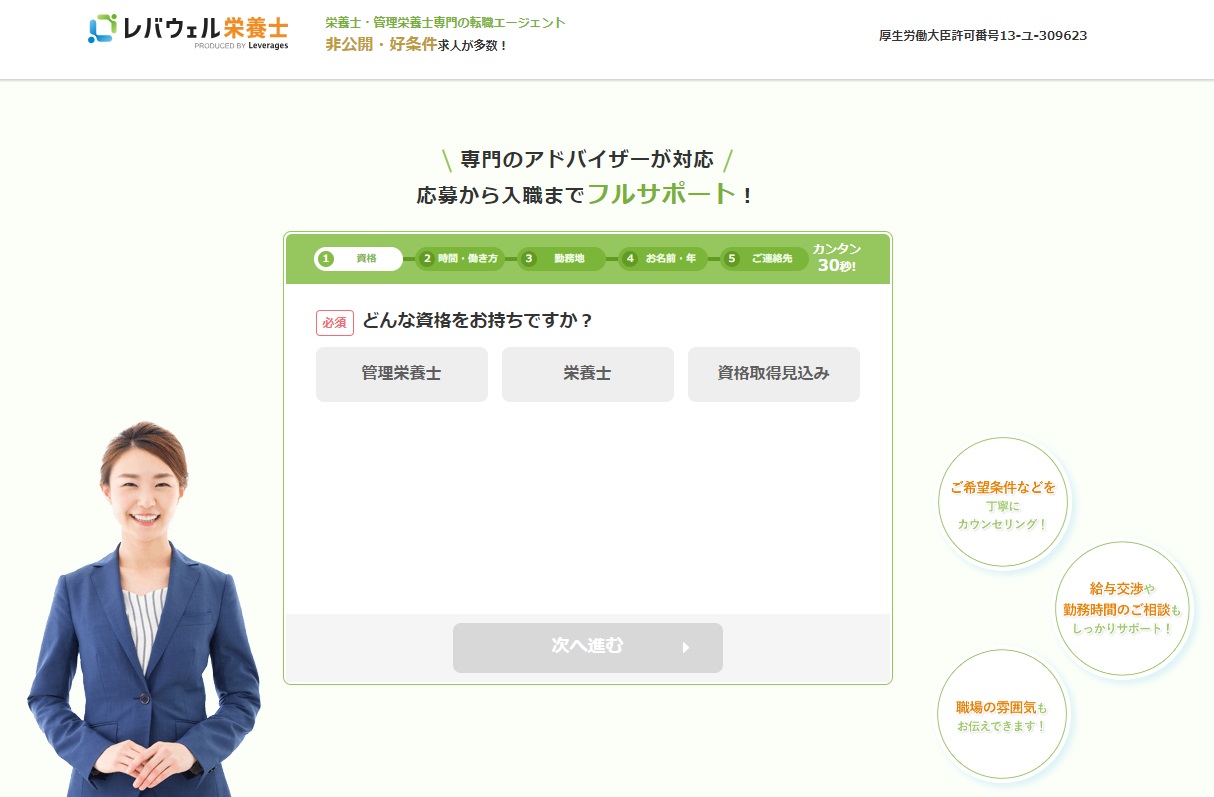1214x797 pixels.
Task: Select the 資格取得見込み qualification option
Action: pos(773,374)
